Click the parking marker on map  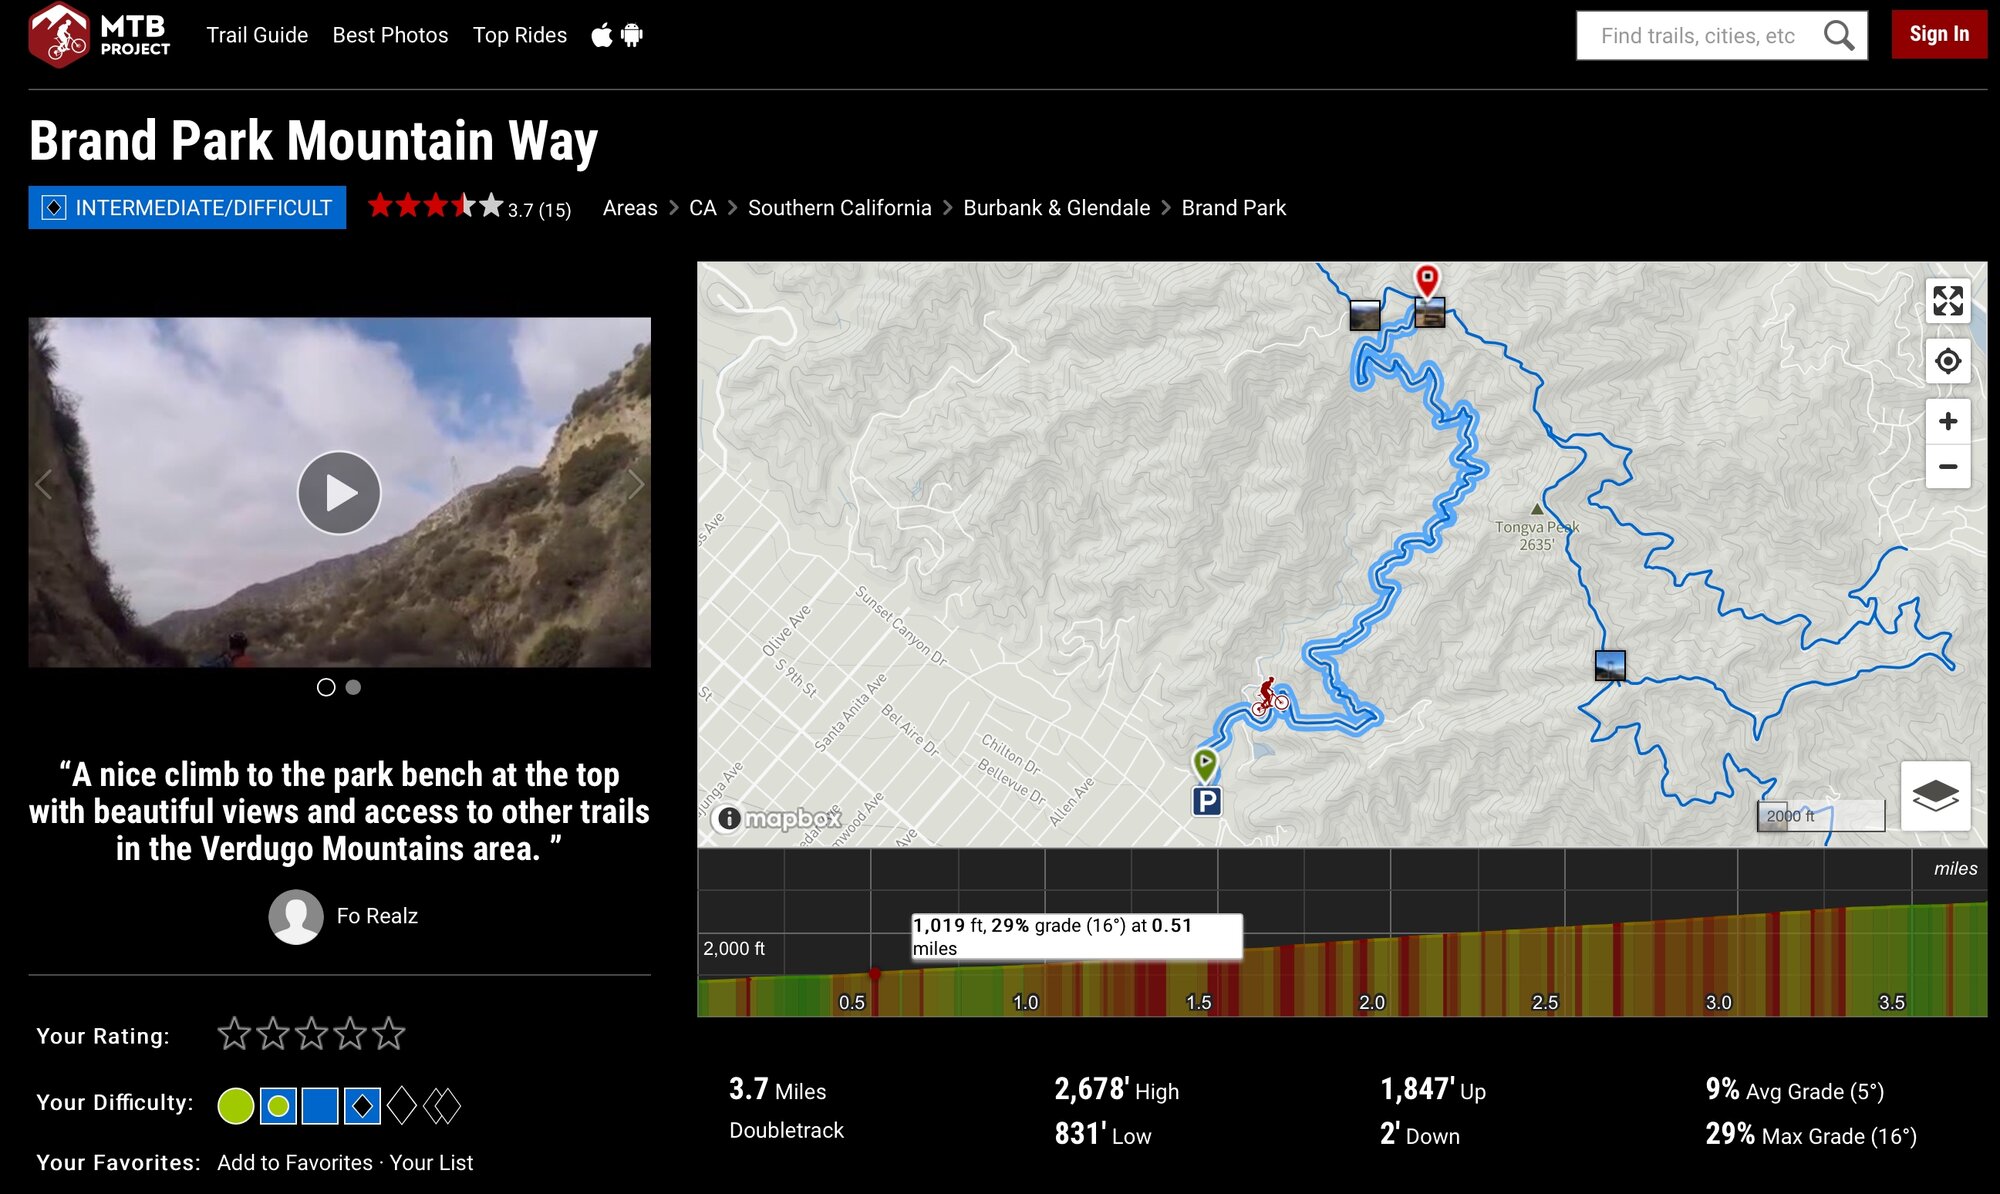[1207, 801]
